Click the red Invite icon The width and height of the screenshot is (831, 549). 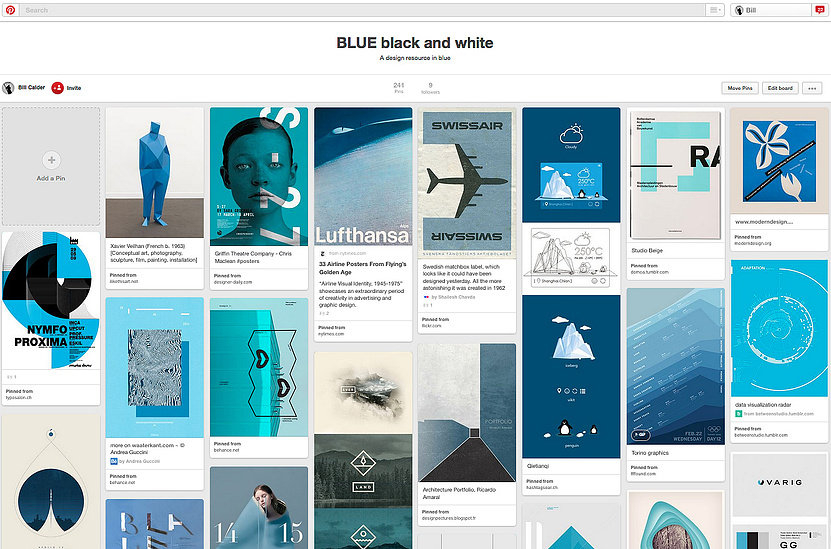57,88
